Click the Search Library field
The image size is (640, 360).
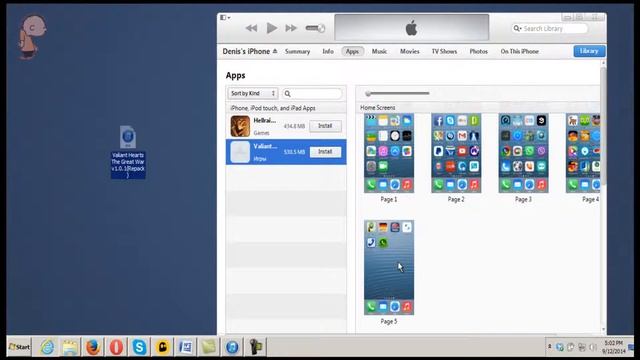click(550, 29)
